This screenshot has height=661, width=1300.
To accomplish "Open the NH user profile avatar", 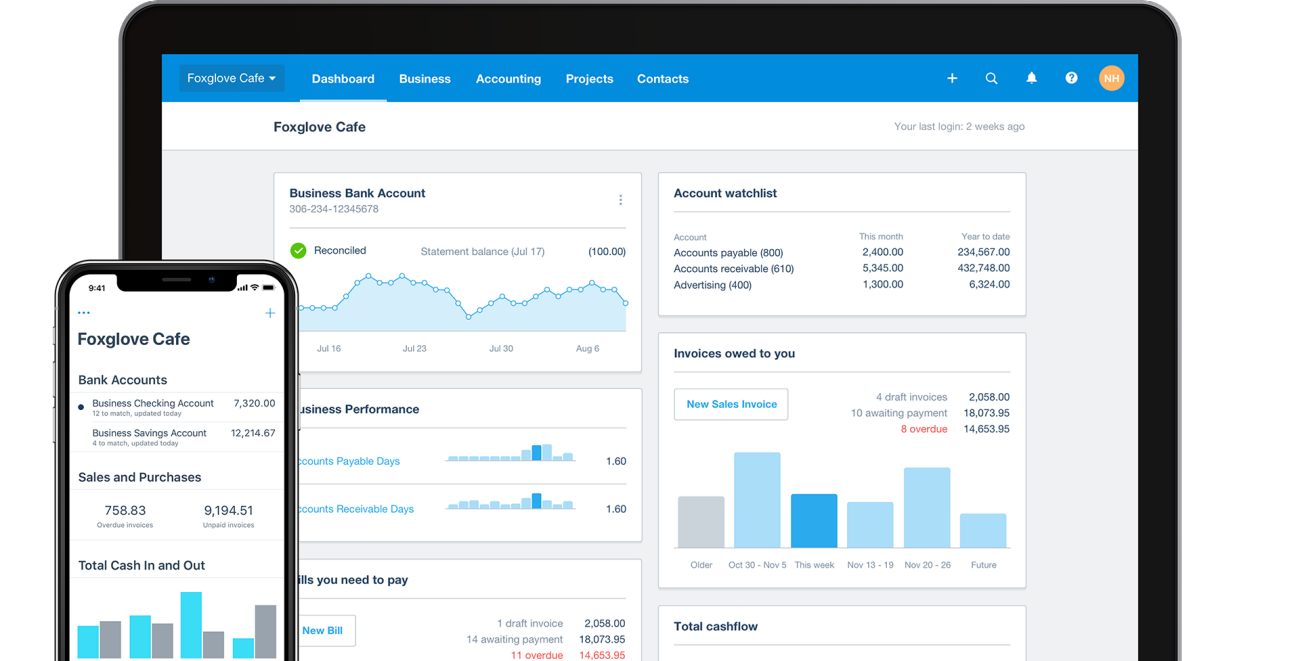I will tap(1111, 78).
